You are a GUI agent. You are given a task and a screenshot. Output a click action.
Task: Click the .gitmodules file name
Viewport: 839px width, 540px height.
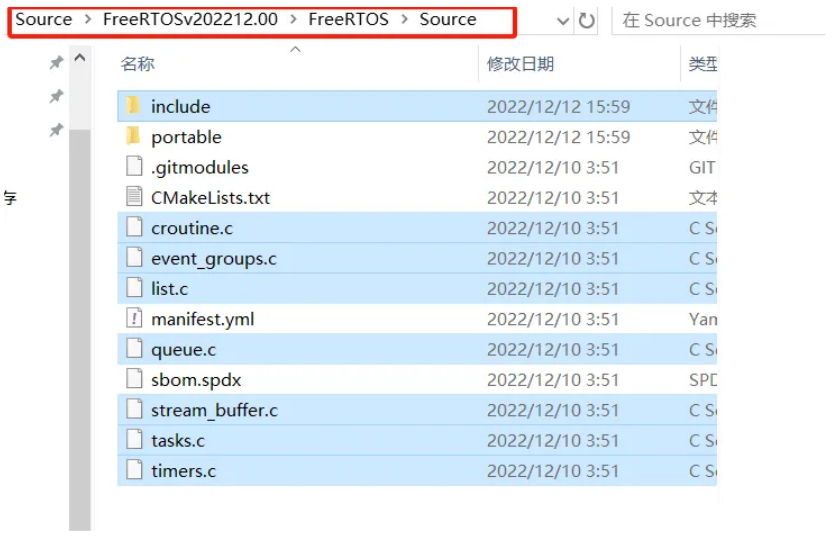point(200,168)
